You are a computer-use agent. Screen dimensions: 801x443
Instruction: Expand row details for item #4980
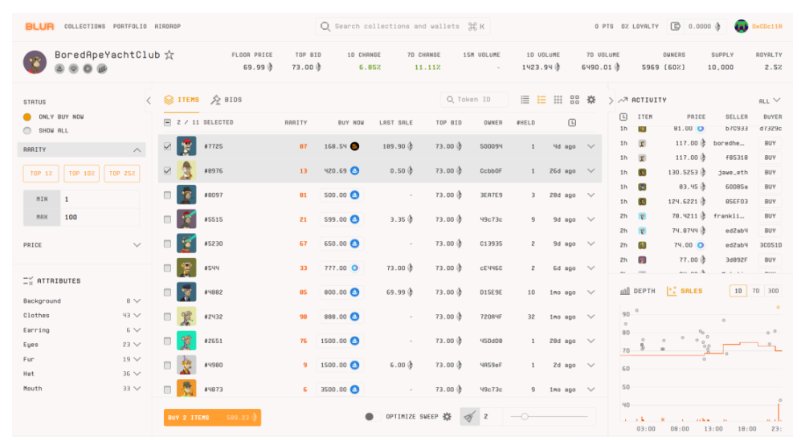point(591,365)
